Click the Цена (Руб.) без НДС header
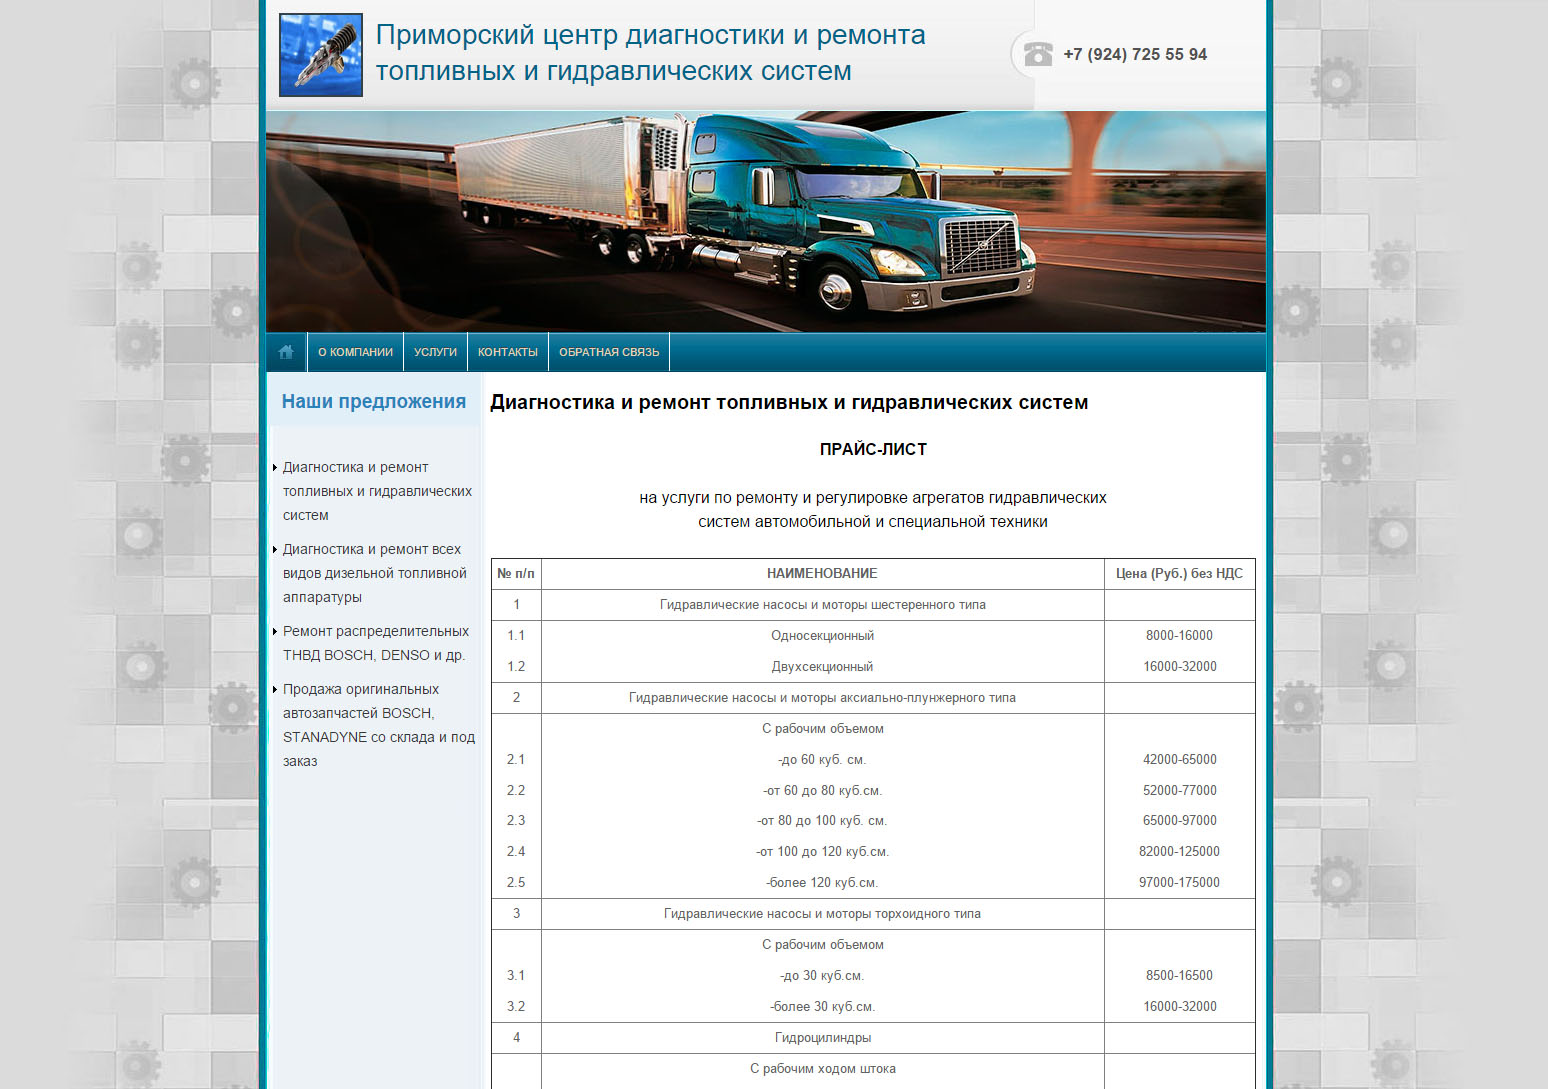 [x=1179, y=573]
